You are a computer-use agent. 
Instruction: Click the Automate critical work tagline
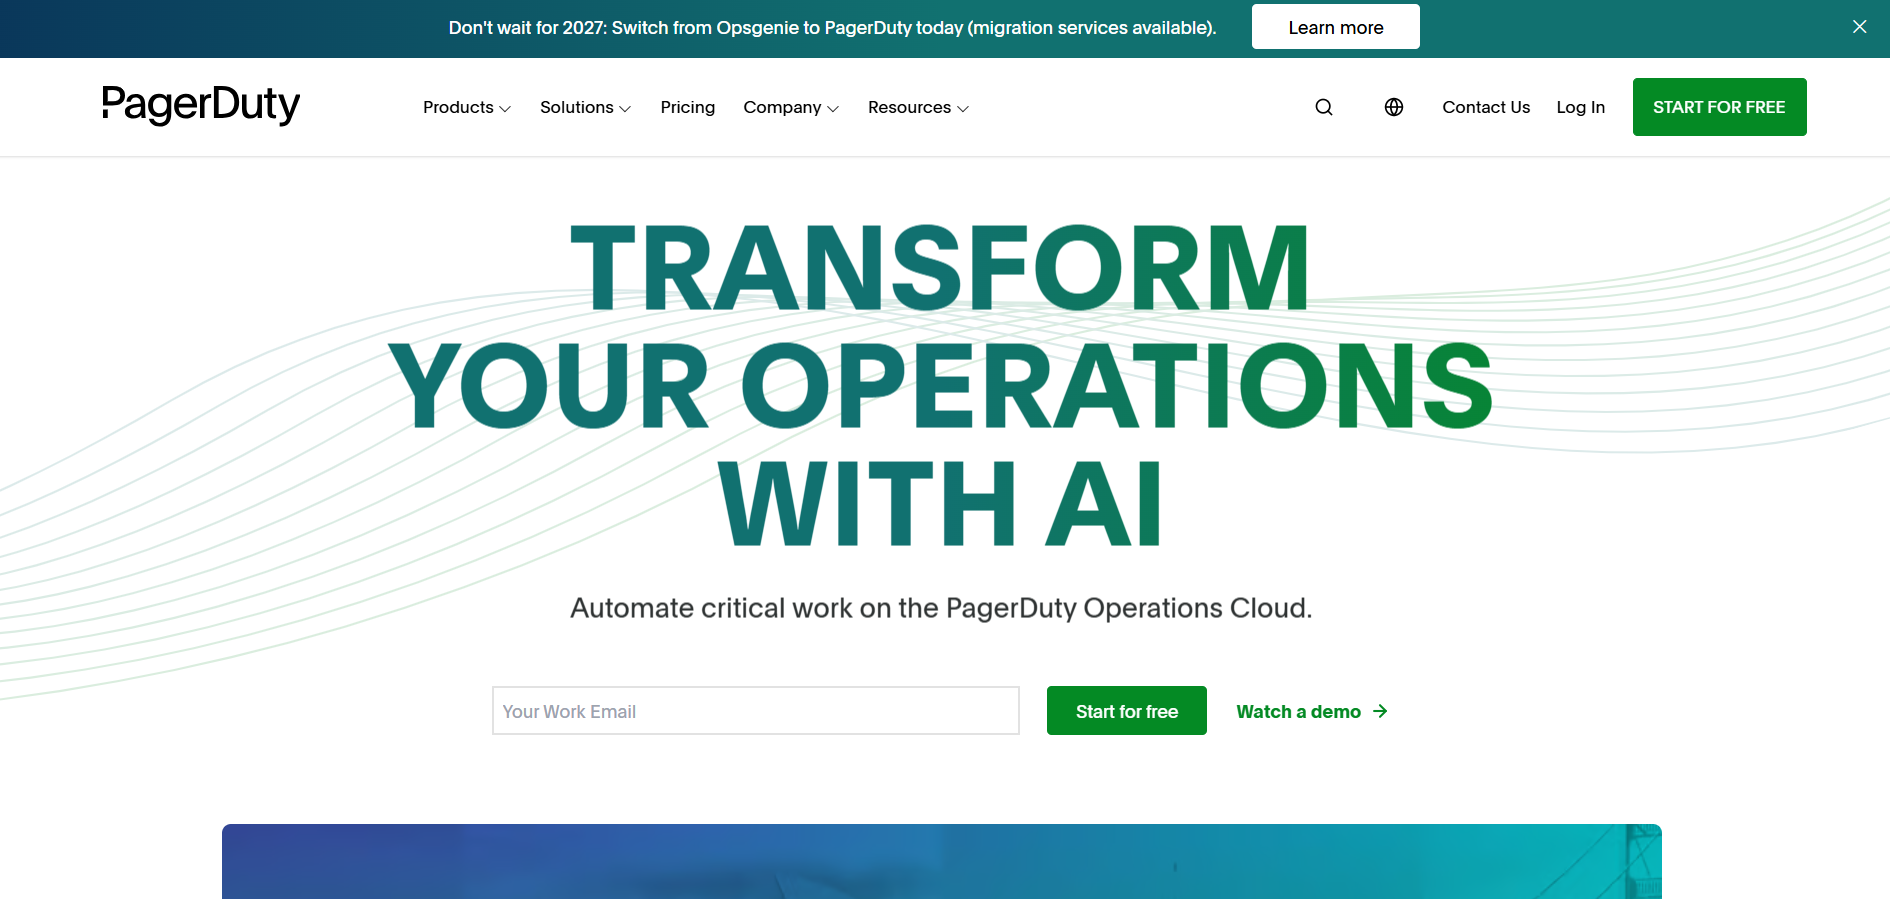tap(941, 608)
